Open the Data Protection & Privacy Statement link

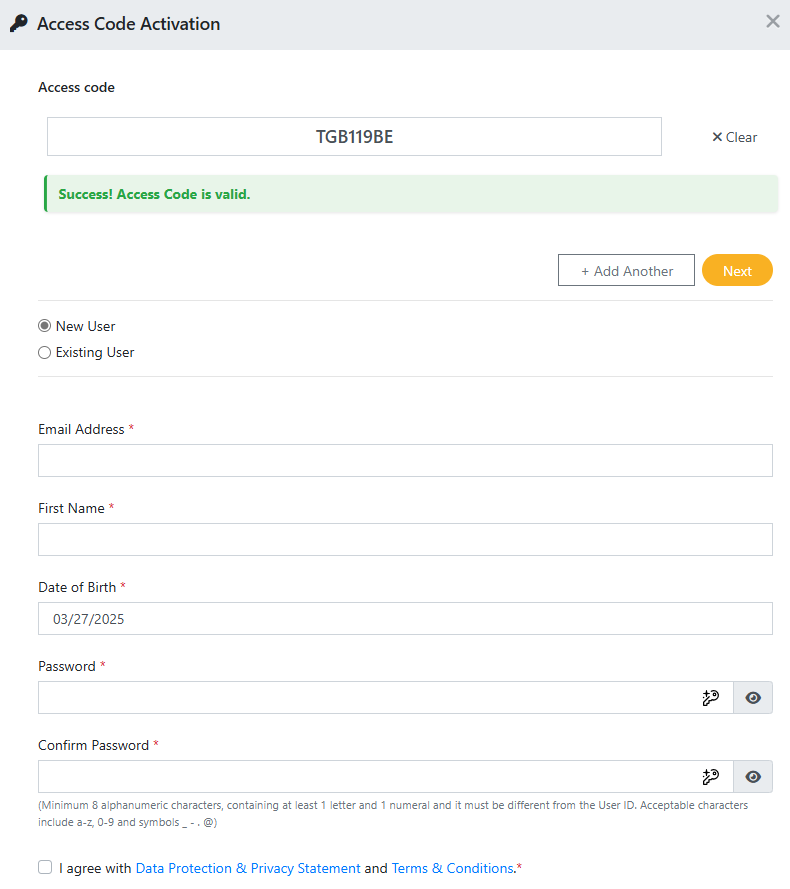click(248, 868)
